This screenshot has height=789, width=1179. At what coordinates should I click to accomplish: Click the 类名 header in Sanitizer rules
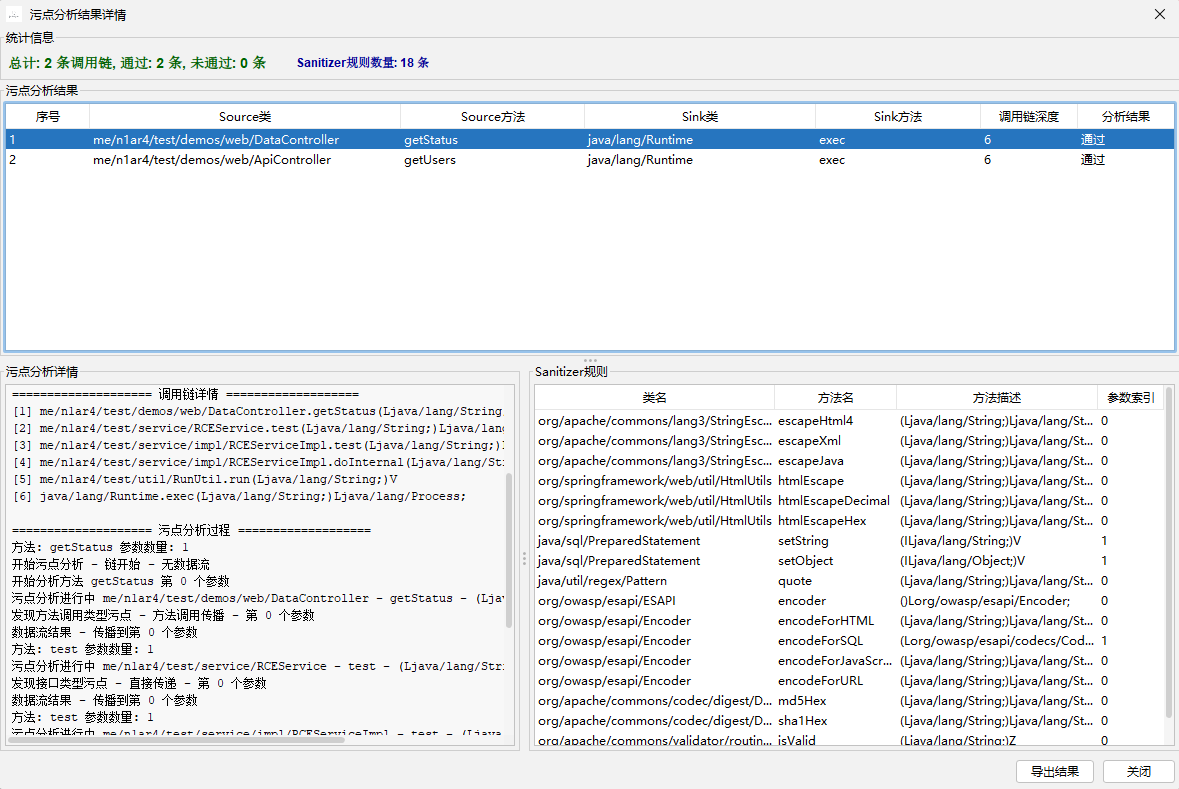pos(654,398)
